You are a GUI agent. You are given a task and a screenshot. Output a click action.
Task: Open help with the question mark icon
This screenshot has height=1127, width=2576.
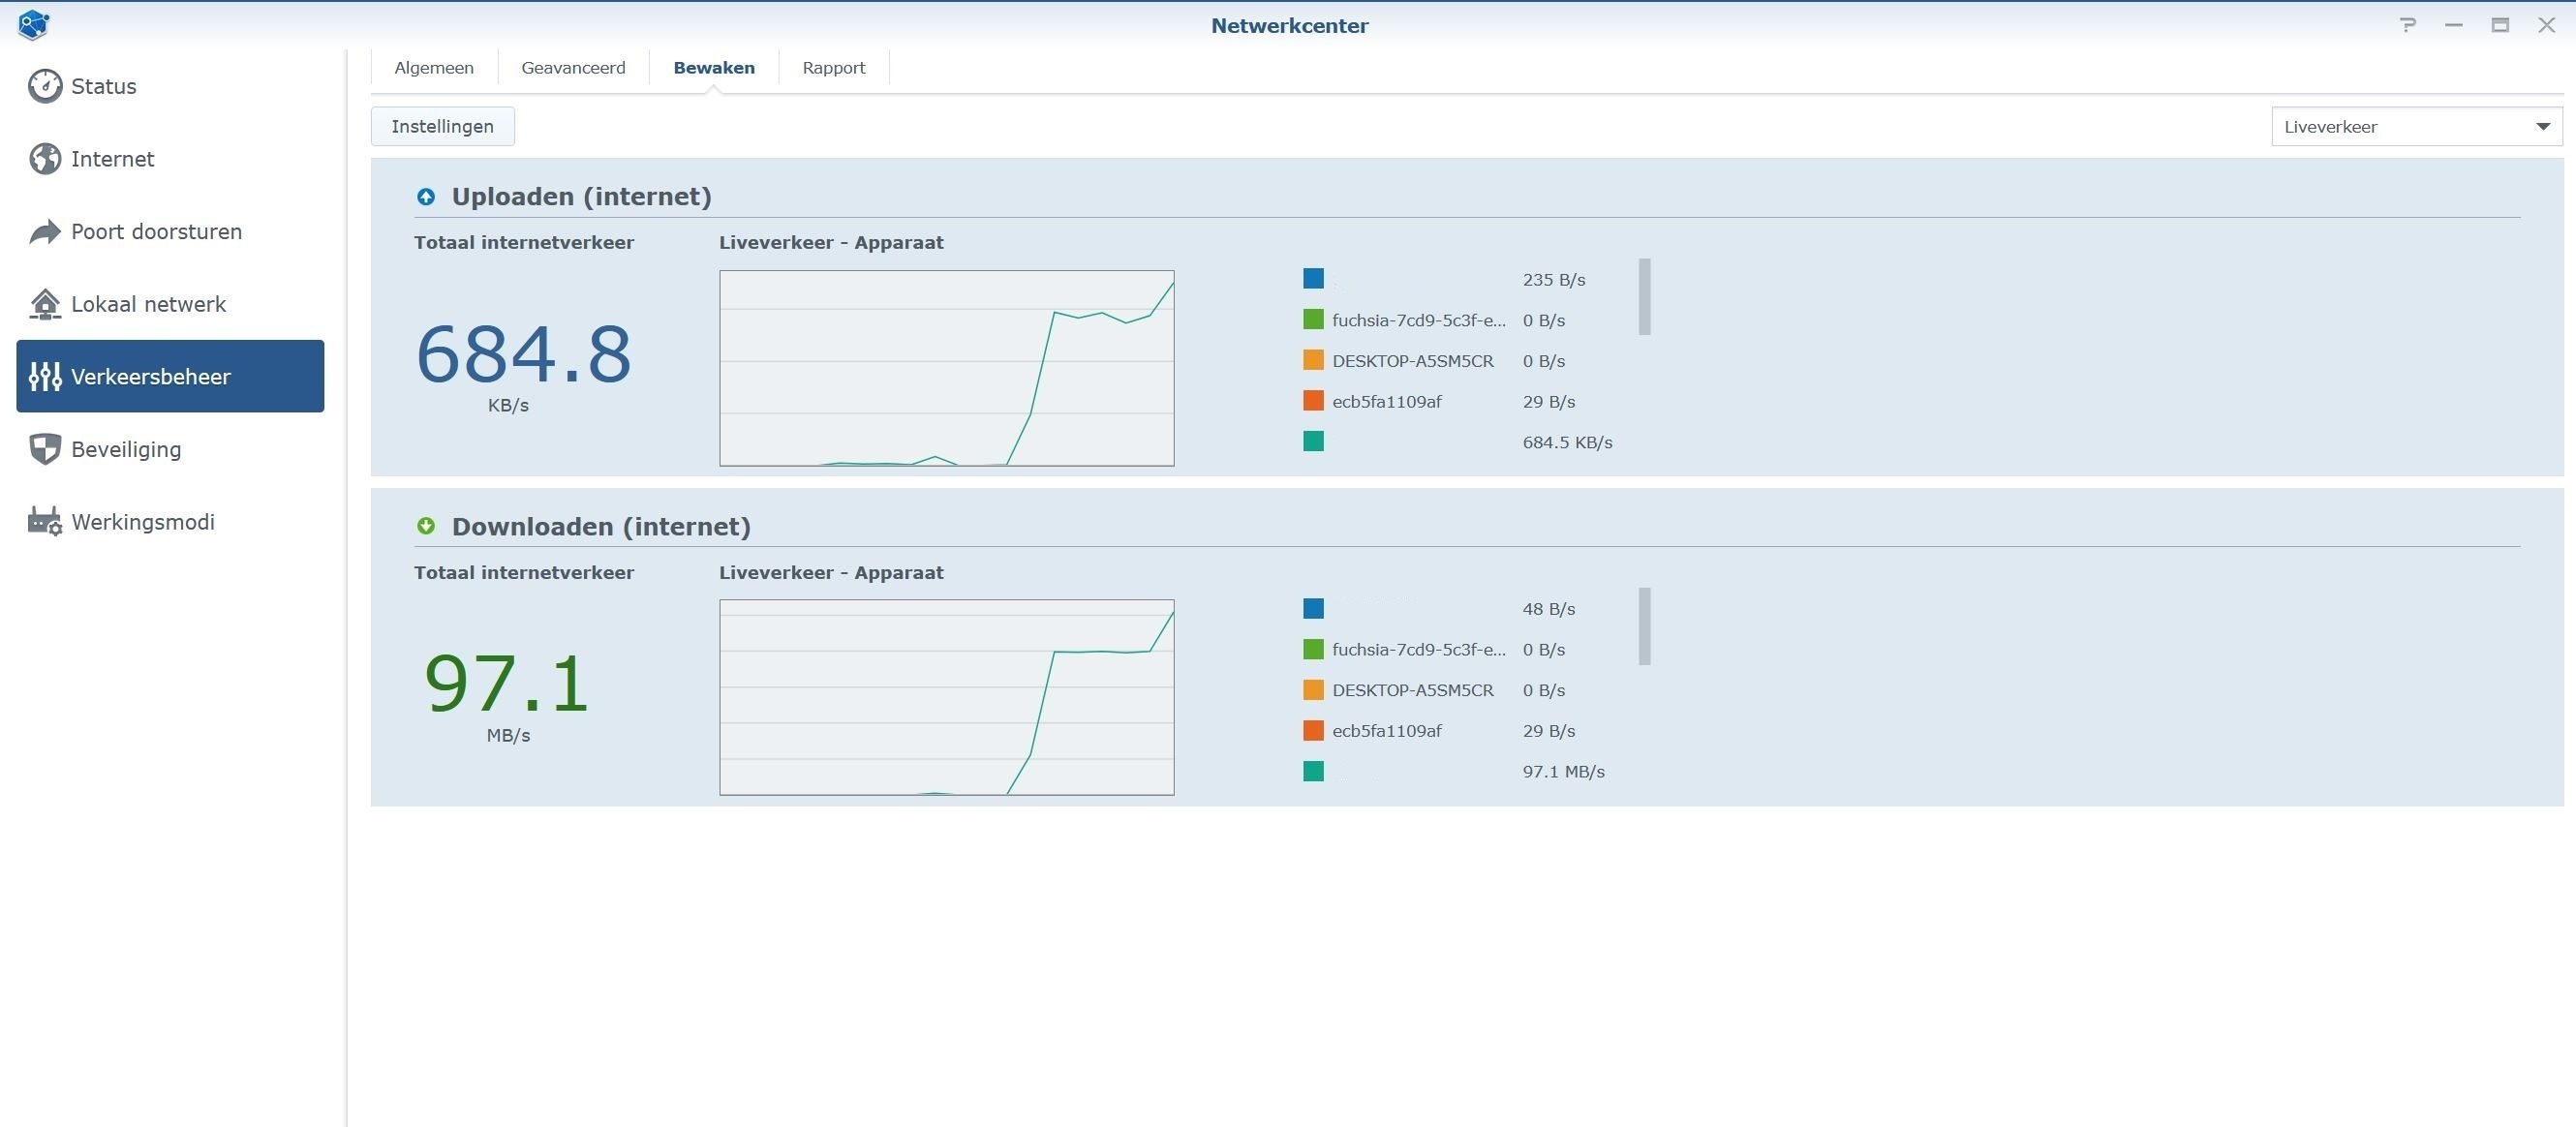pyautogui.click(x=2408, y=25)
